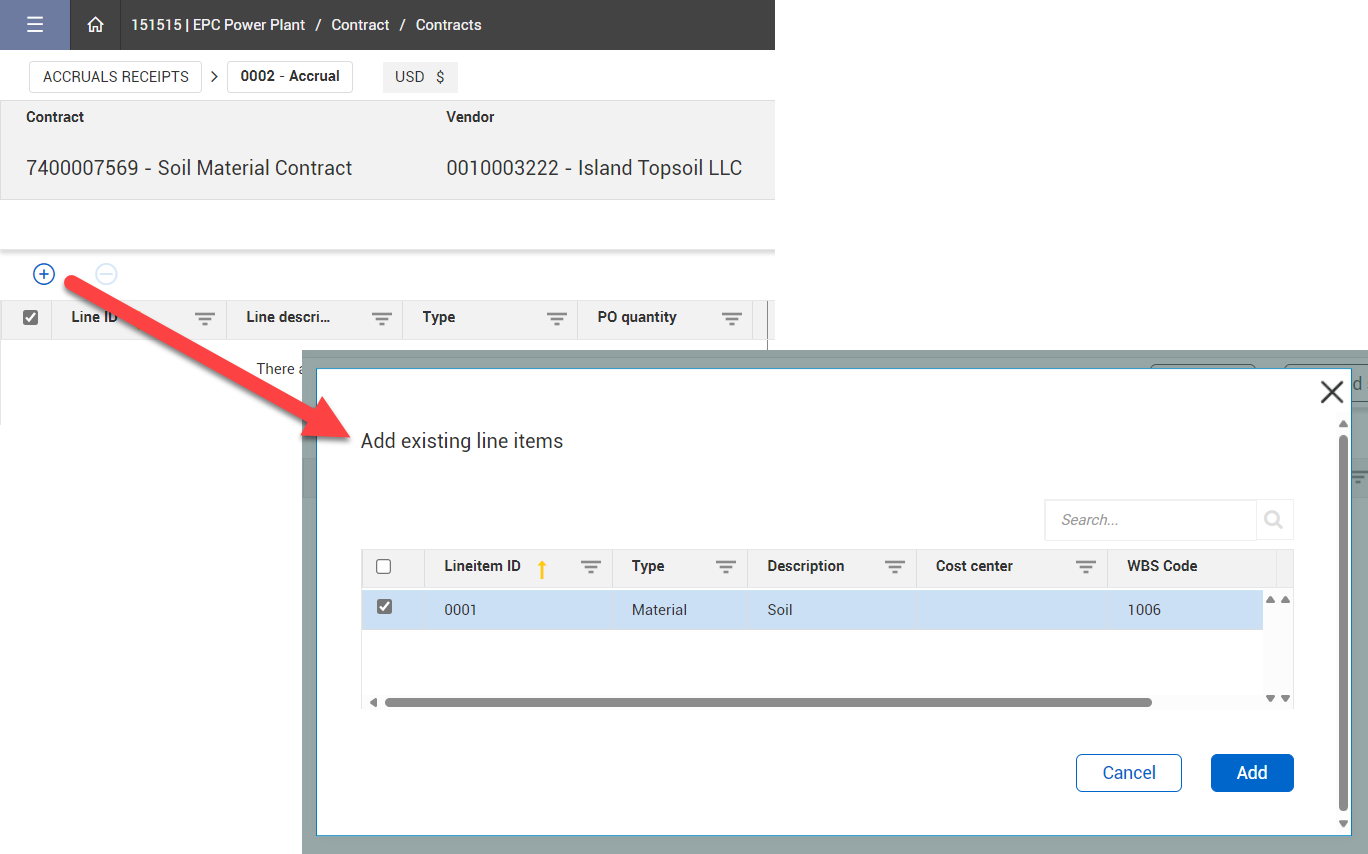1368x854 pixels.
Task: Click the horizontal scrollbar in dialog grid
Action: click(x=768, y=702)
